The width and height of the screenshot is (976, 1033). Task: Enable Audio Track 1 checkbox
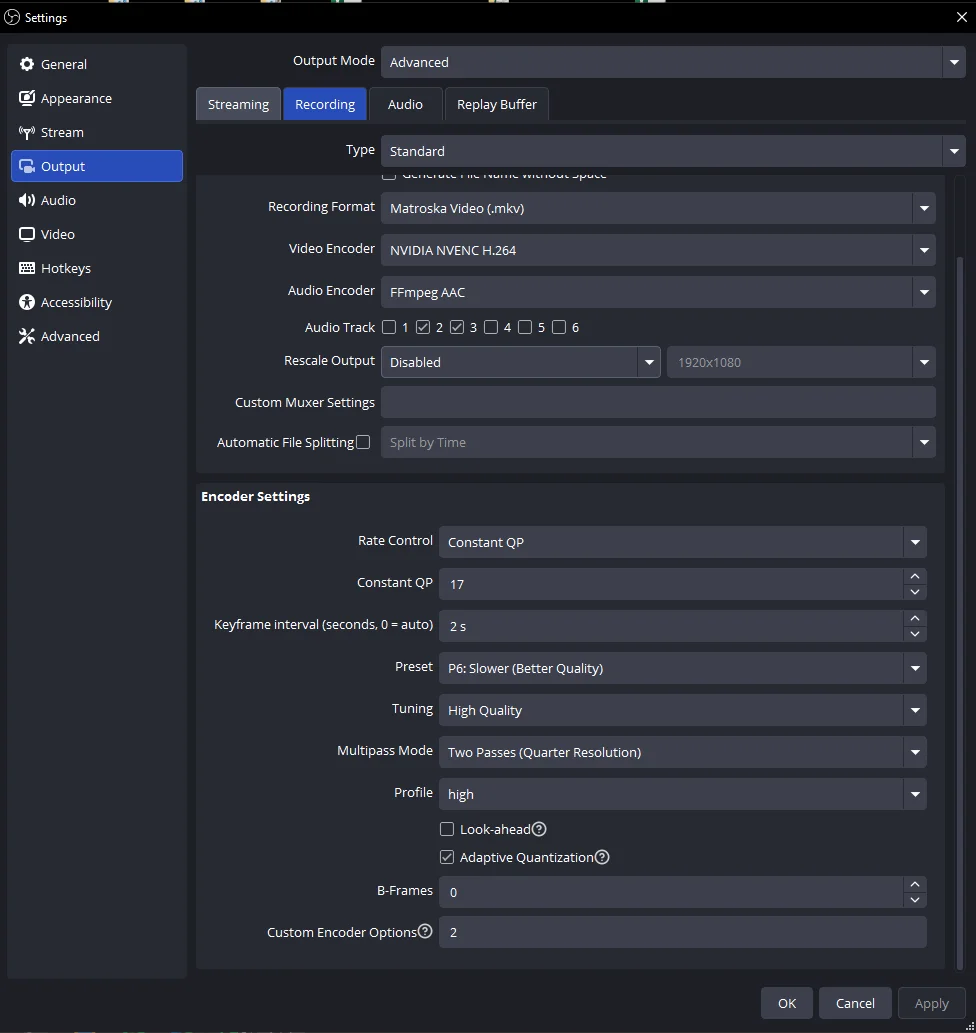point(389,327)
